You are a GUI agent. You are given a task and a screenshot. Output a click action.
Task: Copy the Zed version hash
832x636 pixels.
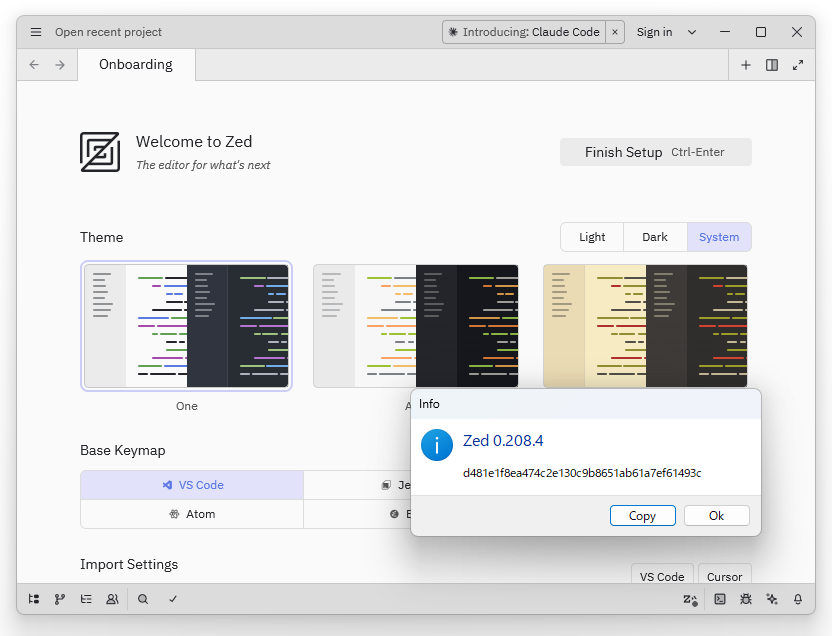point(642,515)
